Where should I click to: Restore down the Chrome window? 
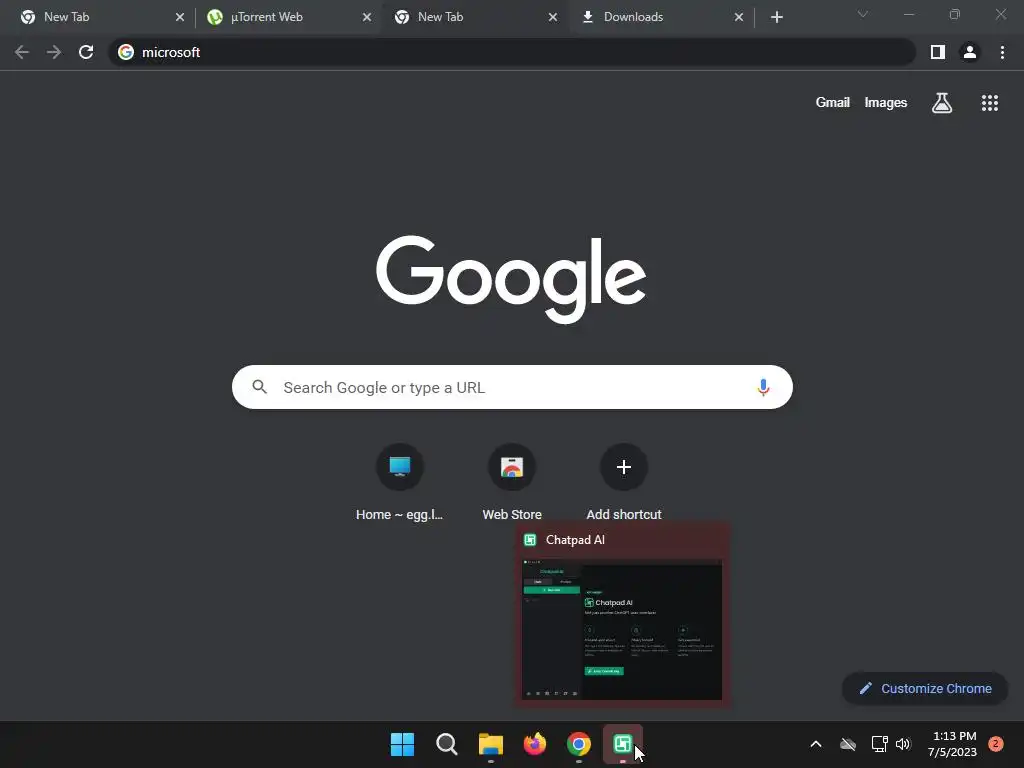pyautogui.click(x=955, y=14)
